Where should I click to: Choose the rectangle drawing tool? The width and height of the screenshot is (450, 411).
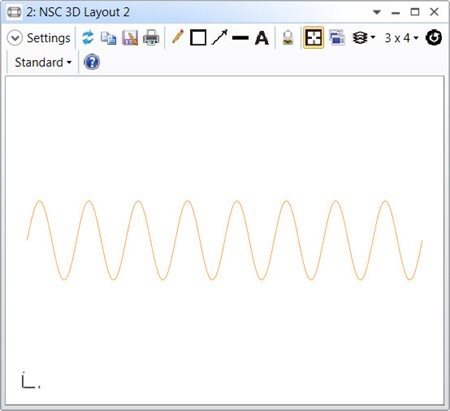(198, 38)
